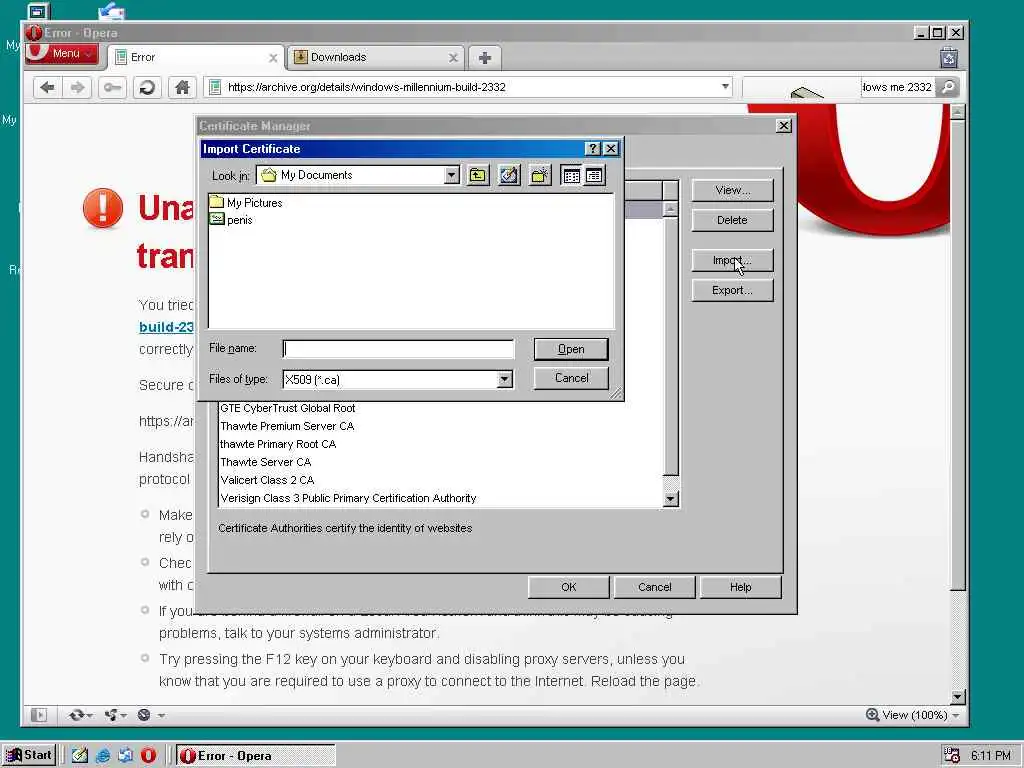1024x768 pixels.
Task: Click the search field reading 'ows me 2332'
Action: click(x=897, y=87)
